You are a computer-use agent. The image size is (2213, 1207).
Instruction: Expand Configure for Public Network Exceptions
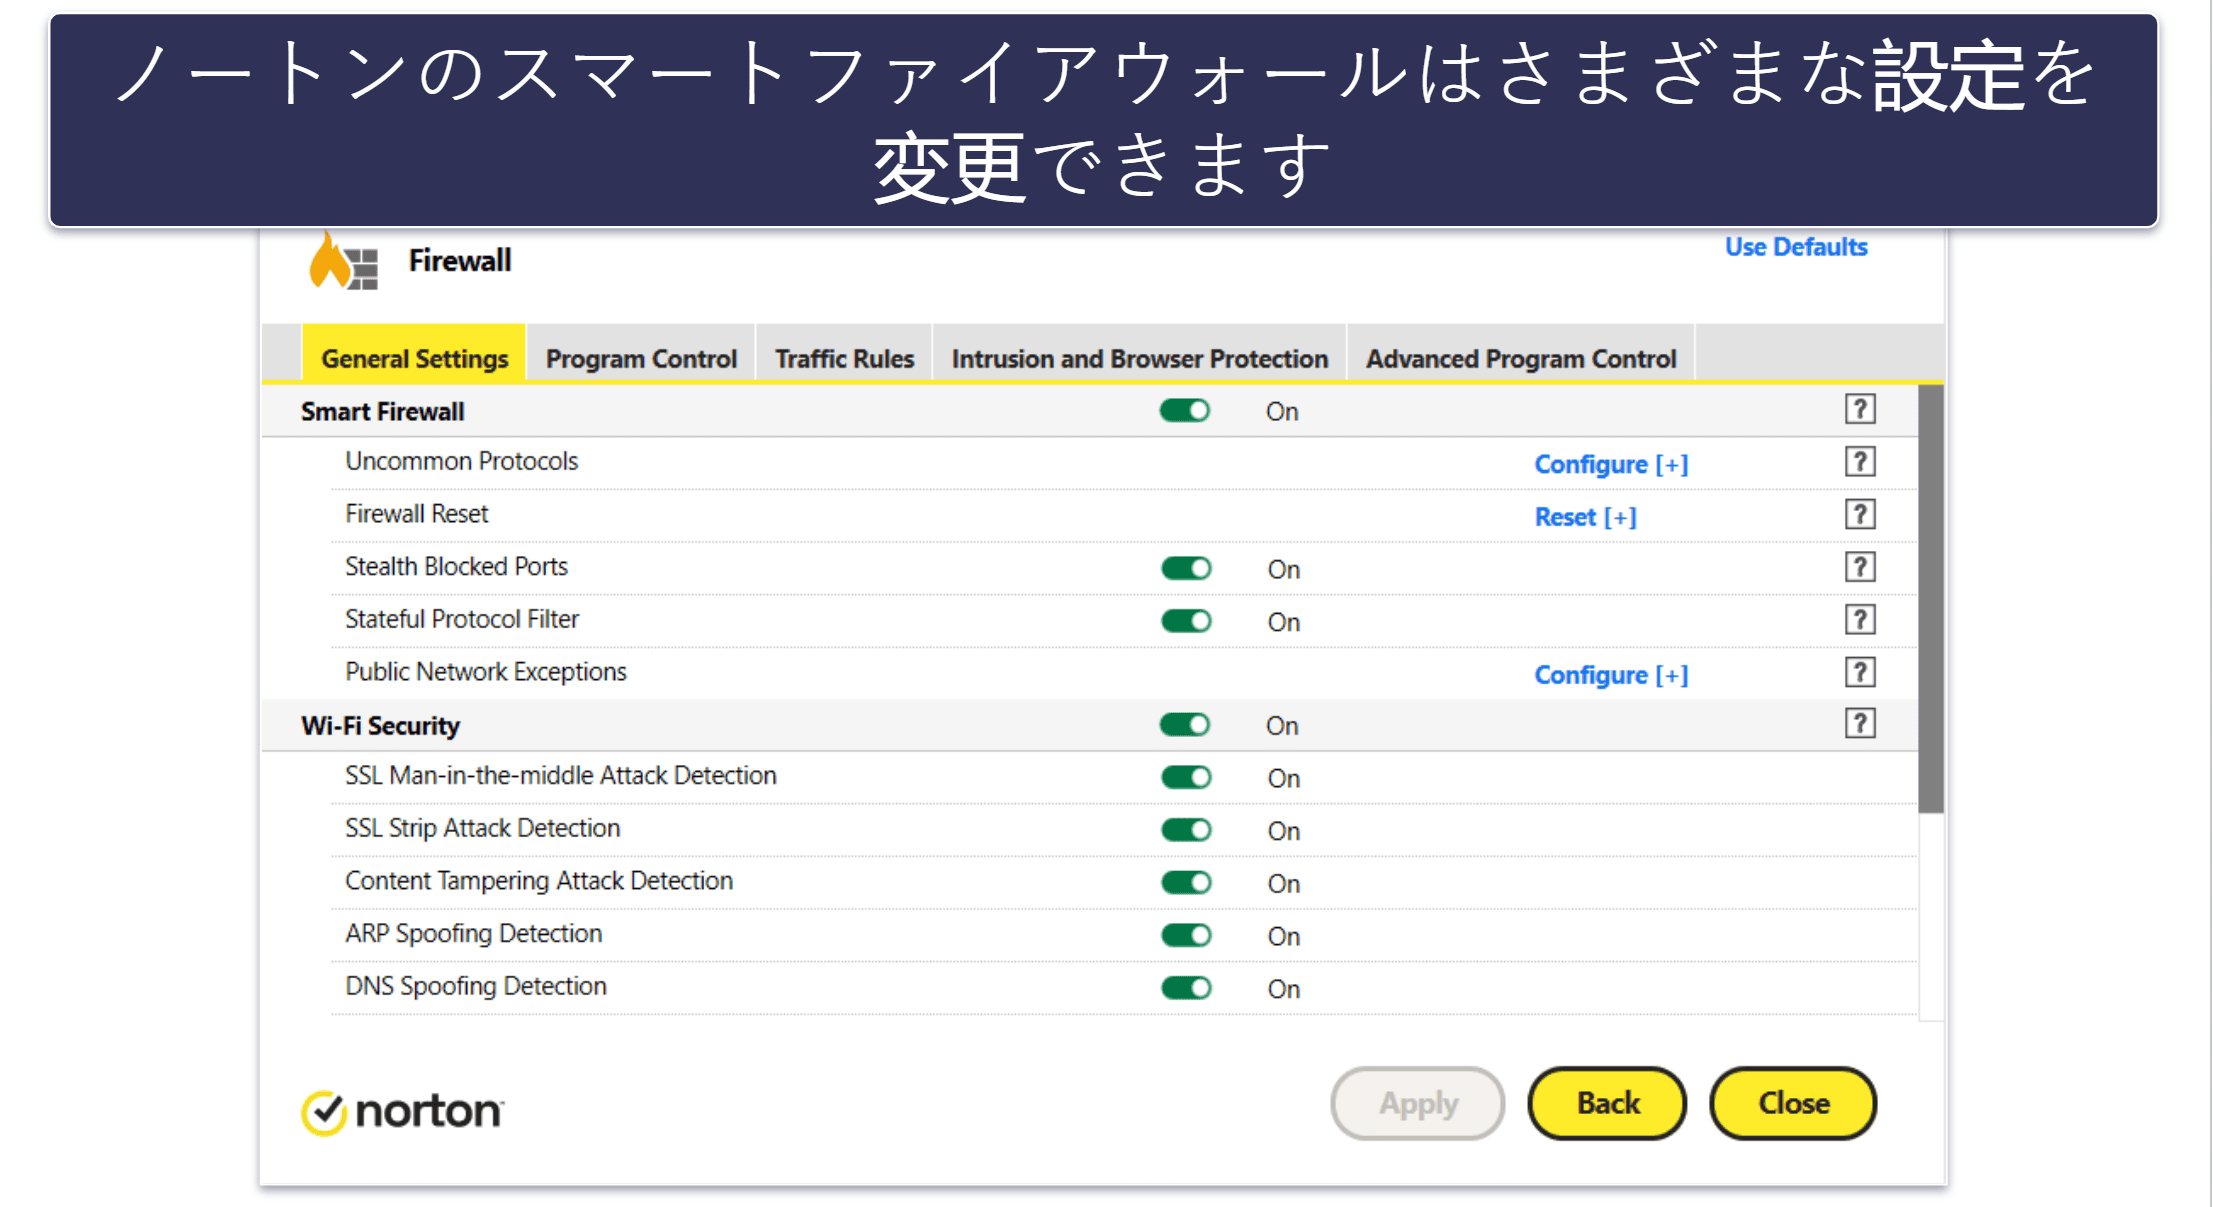pos(1611,675)
